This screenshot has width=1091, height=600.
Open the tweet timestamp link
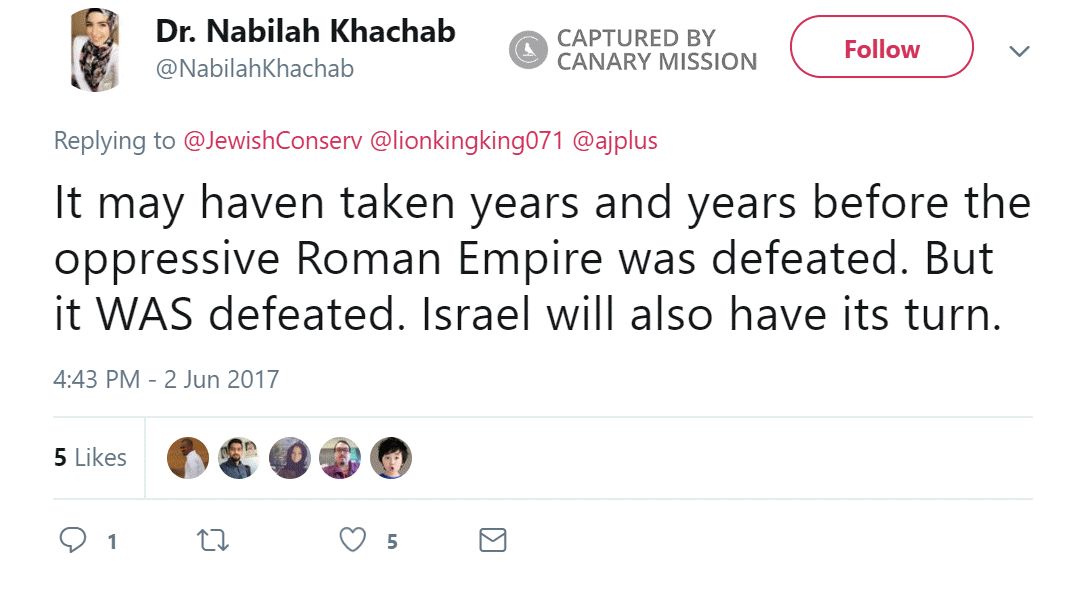[166, 379]
